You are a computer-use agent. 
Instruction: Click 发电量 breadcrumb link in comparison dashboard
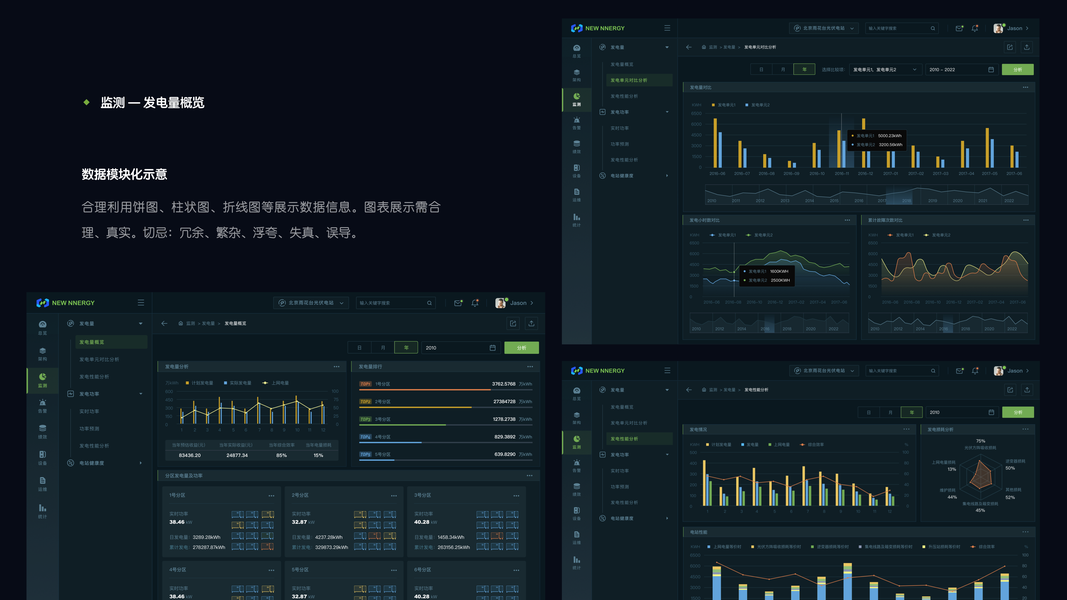[729, 47]
